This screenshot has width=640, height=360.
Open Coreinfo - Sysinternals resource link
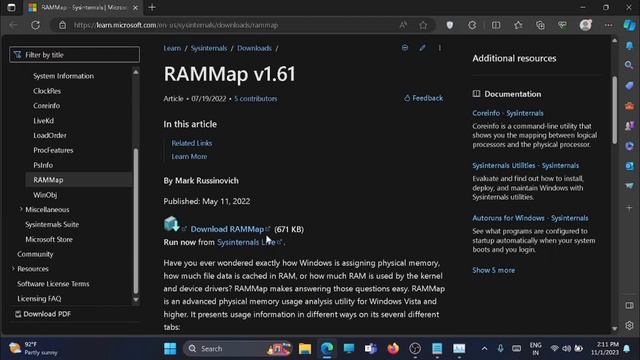(x=508, y=113)
